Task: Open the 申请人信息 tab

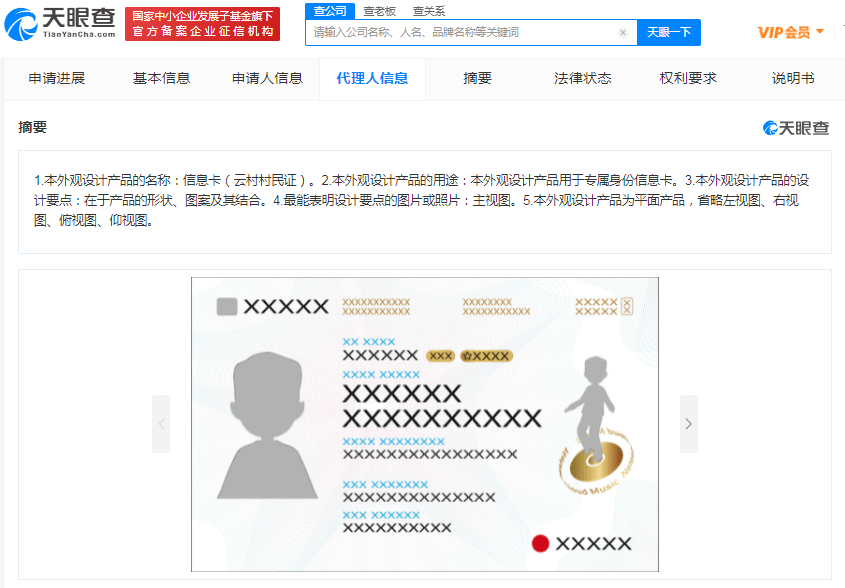Action: pos(267,77)
